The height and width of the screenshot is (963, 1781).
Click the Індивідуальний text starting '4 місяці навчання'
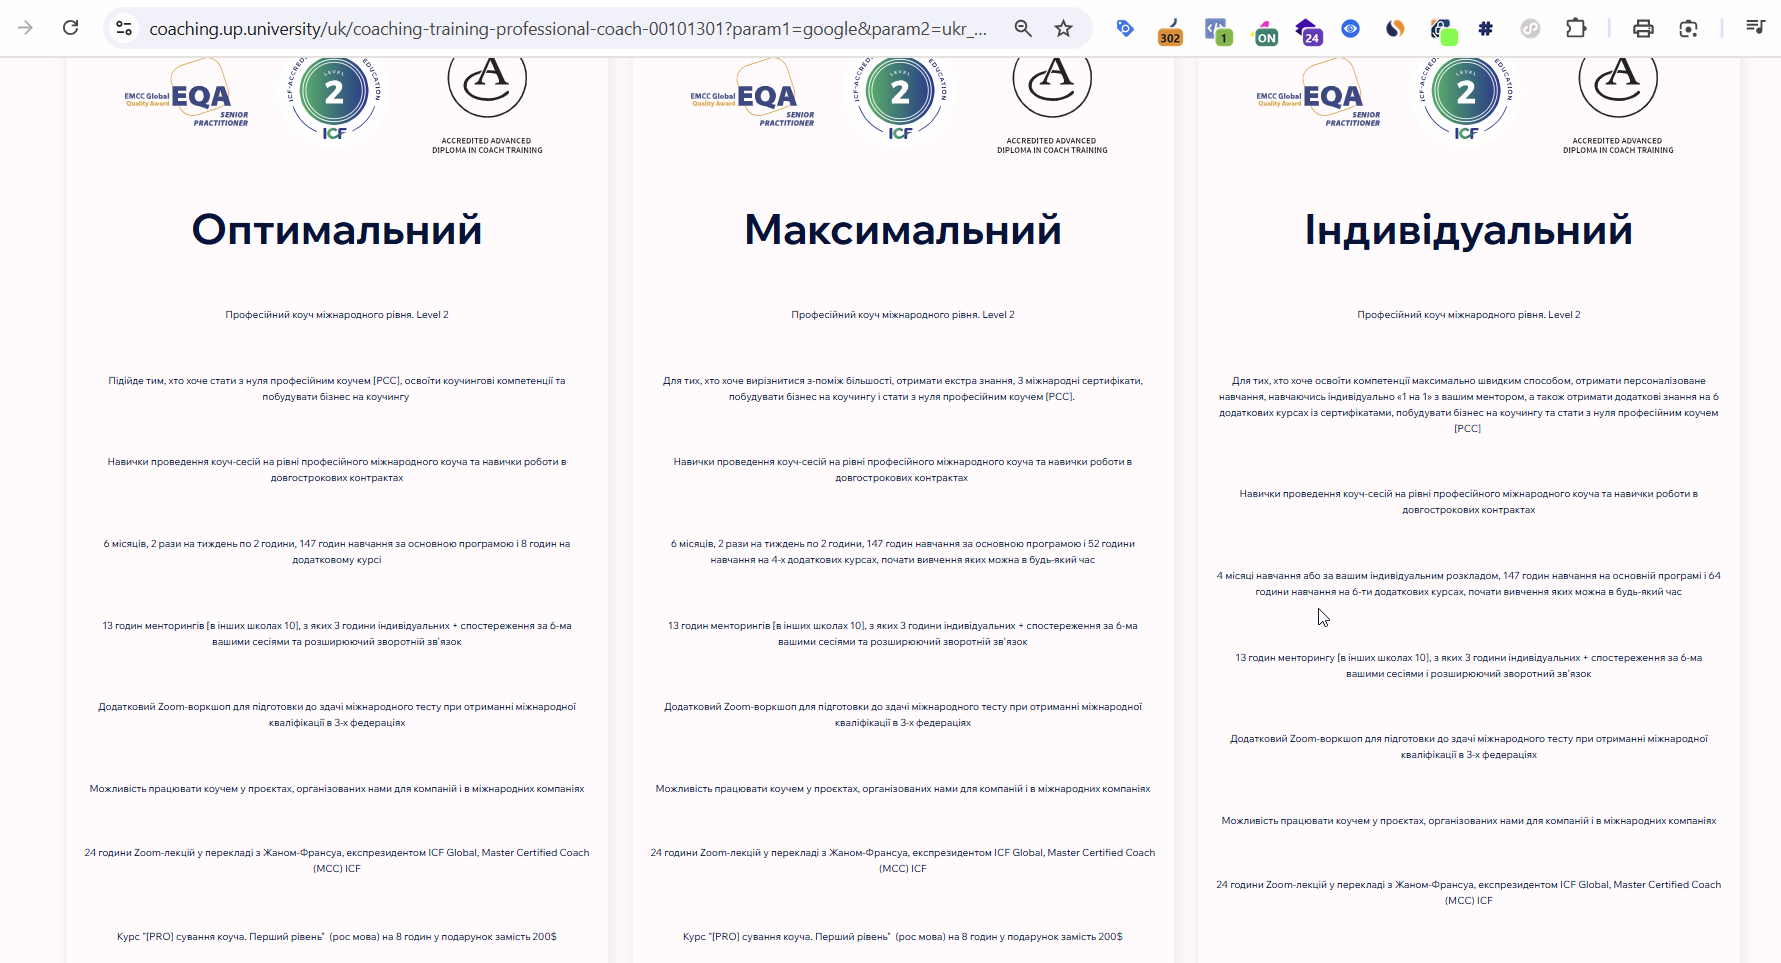click(1469, 584)
